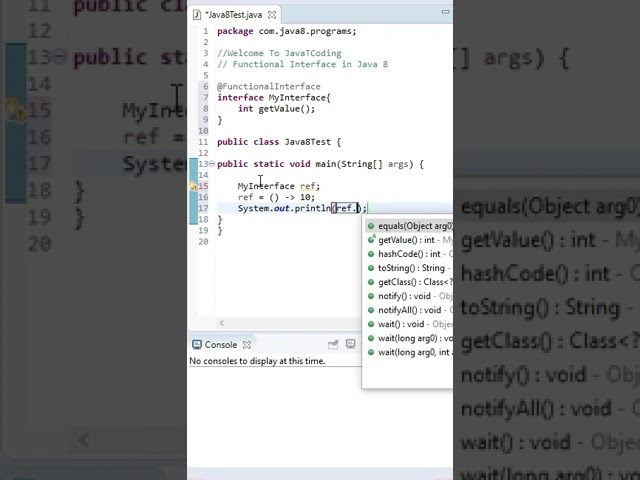Pick wait(long arg0) suggestion
Image resolution: width=640 pixels, height=480 pixels.
[409, 338]
